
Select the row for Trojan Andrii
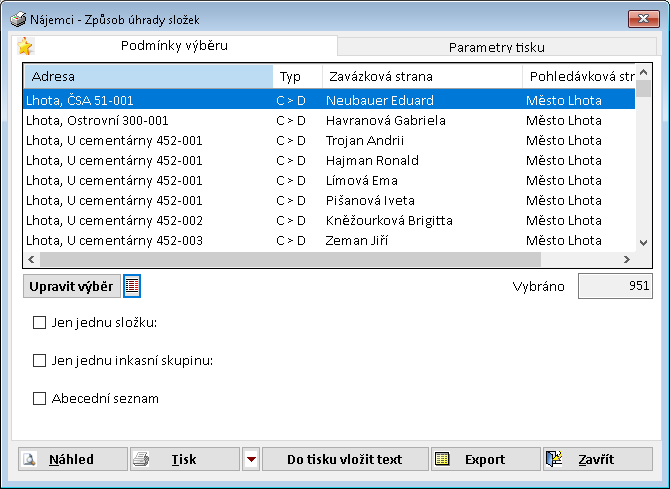(328, 140)
